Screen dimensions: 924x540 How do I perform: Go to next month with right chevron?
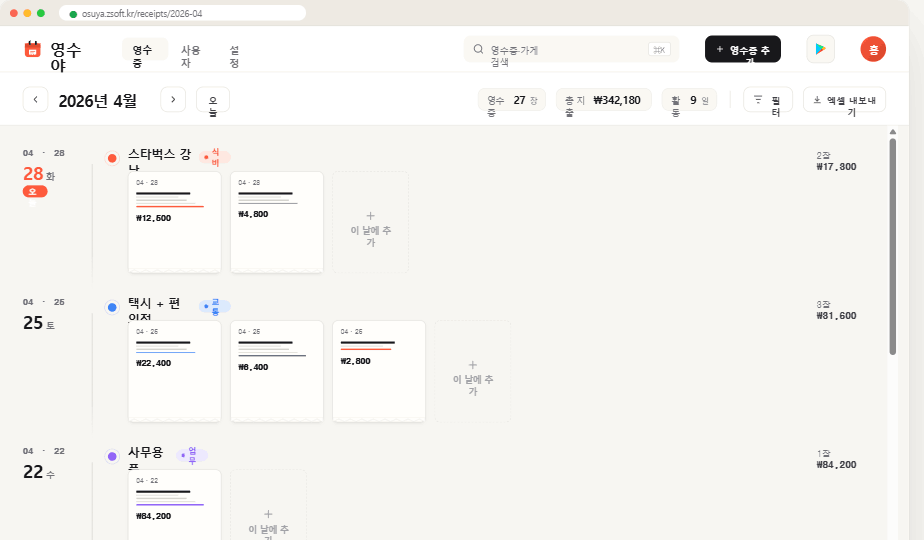pyautogui.click(x=173, y=99)
